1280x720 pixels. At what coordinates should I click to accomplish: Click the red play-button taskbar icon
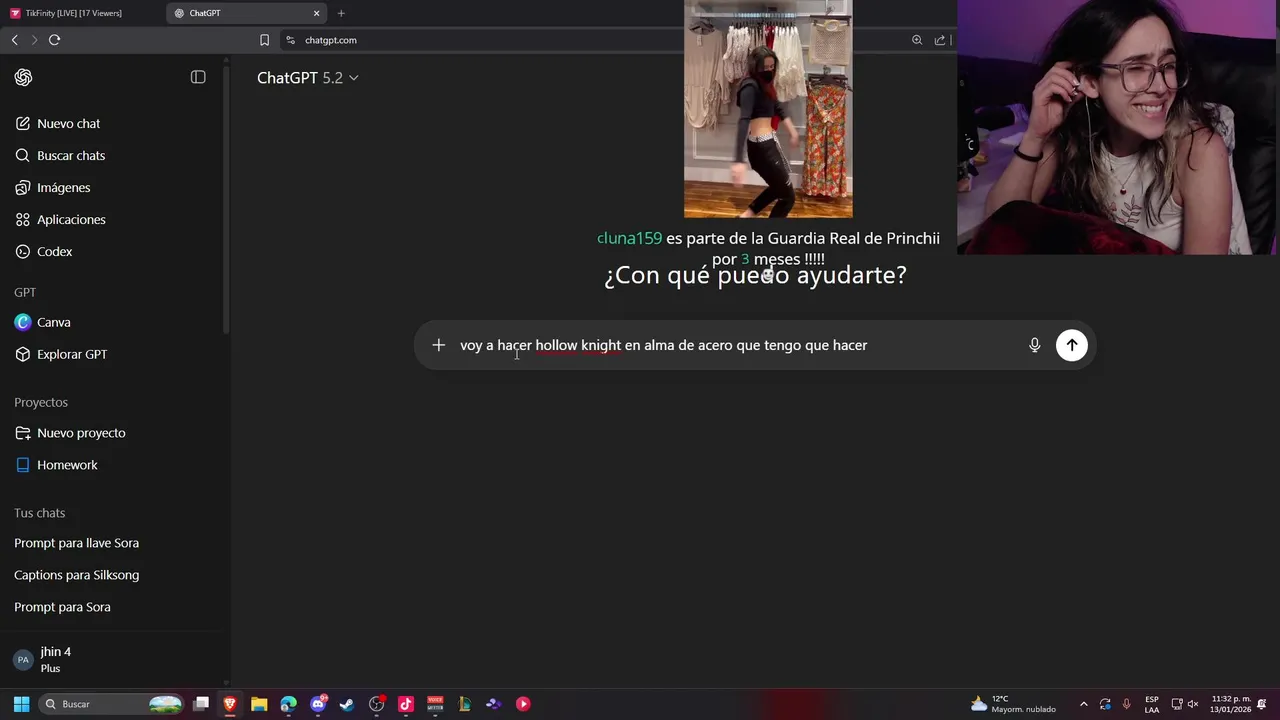pos(523,704)
